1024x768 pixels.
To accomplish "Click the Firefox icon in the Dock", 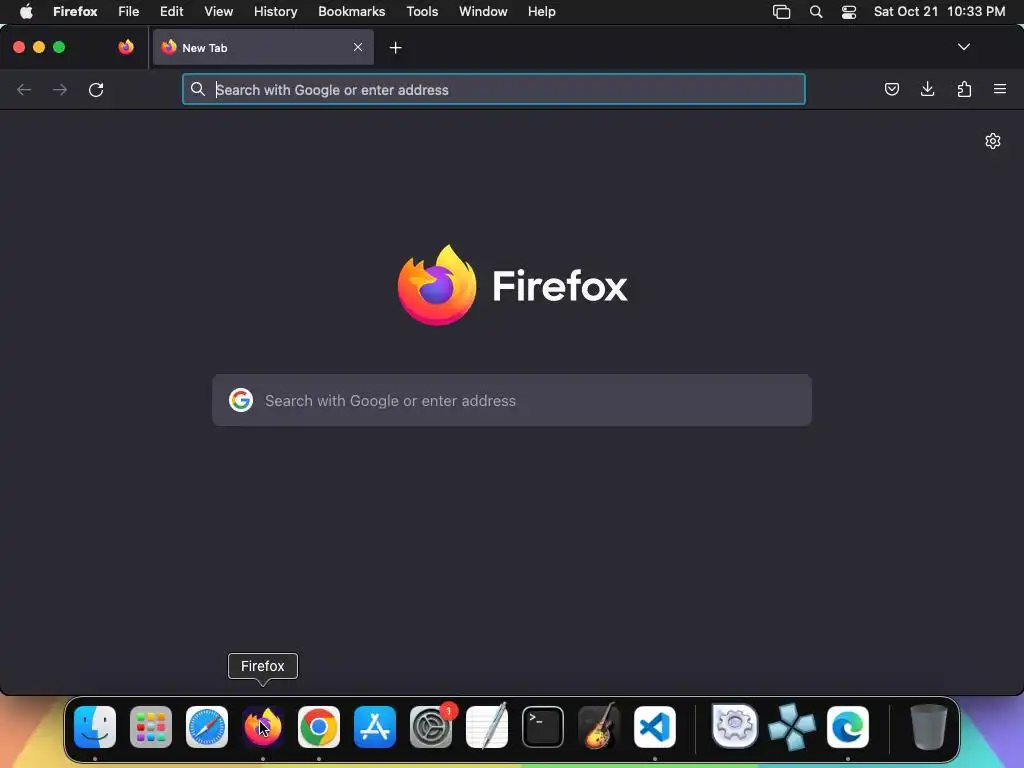I will tap(263, 727).
